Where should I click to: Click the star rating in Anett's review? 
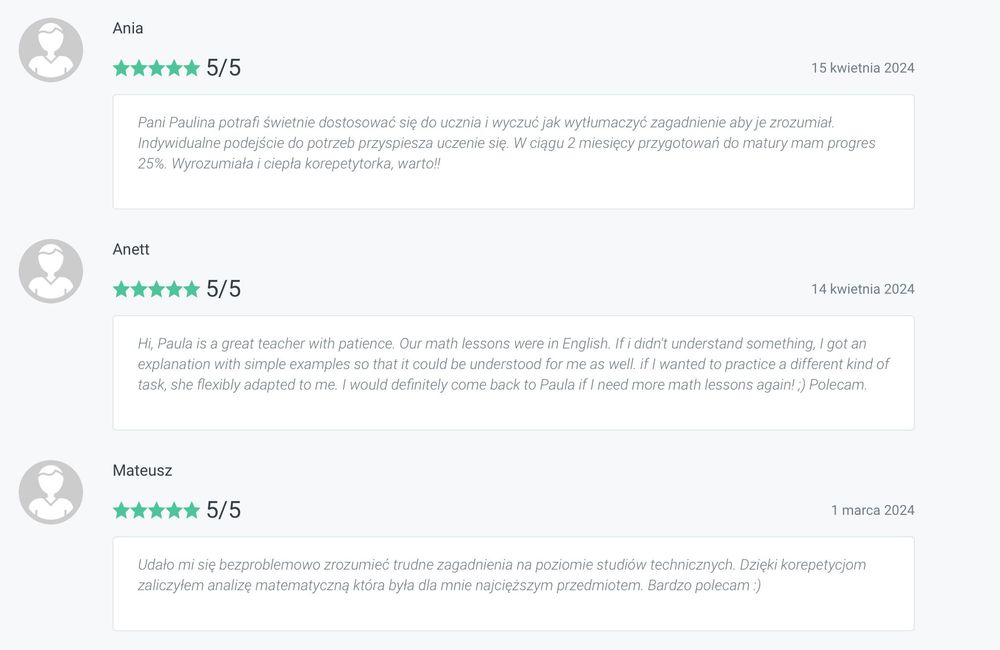coord(156,289)
